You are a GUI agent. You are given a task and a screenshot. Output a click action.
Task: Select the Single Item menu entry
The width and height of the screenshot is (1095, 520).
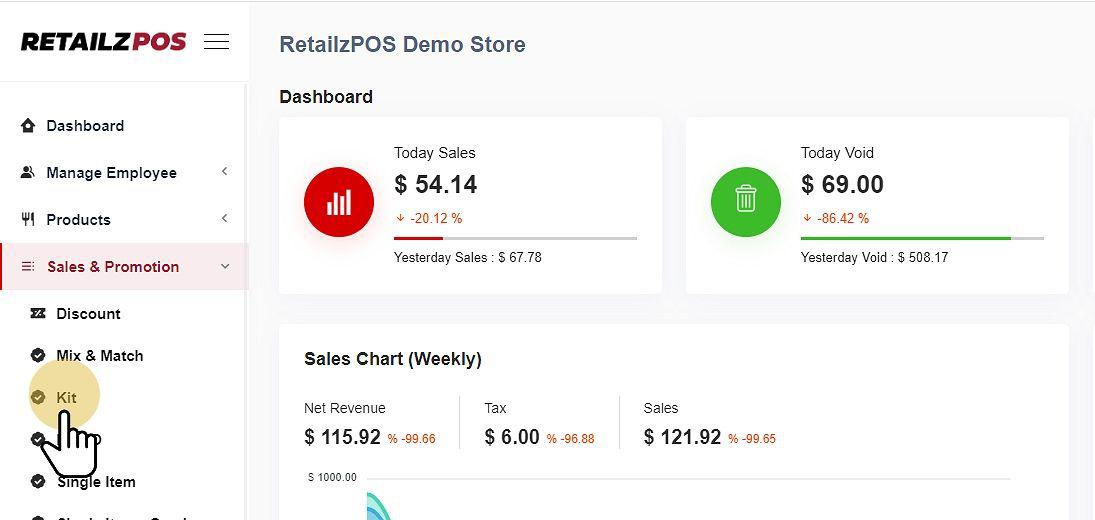[96, 482]
